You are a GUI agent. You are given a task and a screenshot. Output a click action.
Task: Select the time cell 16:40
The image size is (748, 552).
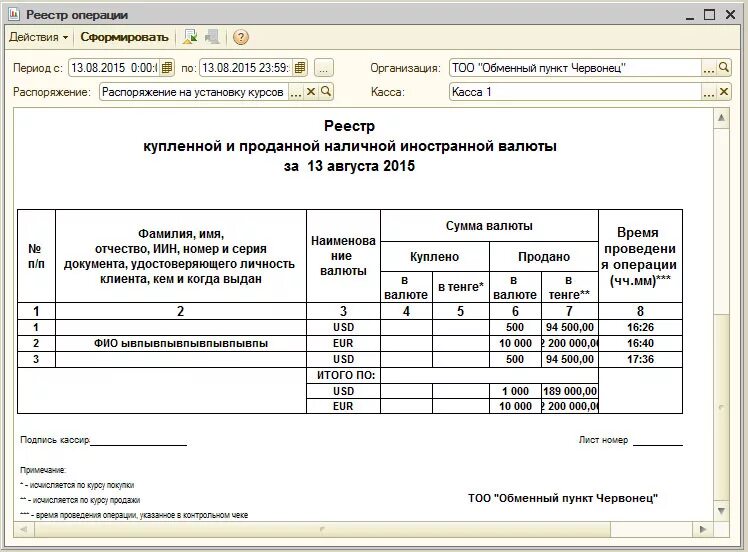[641, 344]
